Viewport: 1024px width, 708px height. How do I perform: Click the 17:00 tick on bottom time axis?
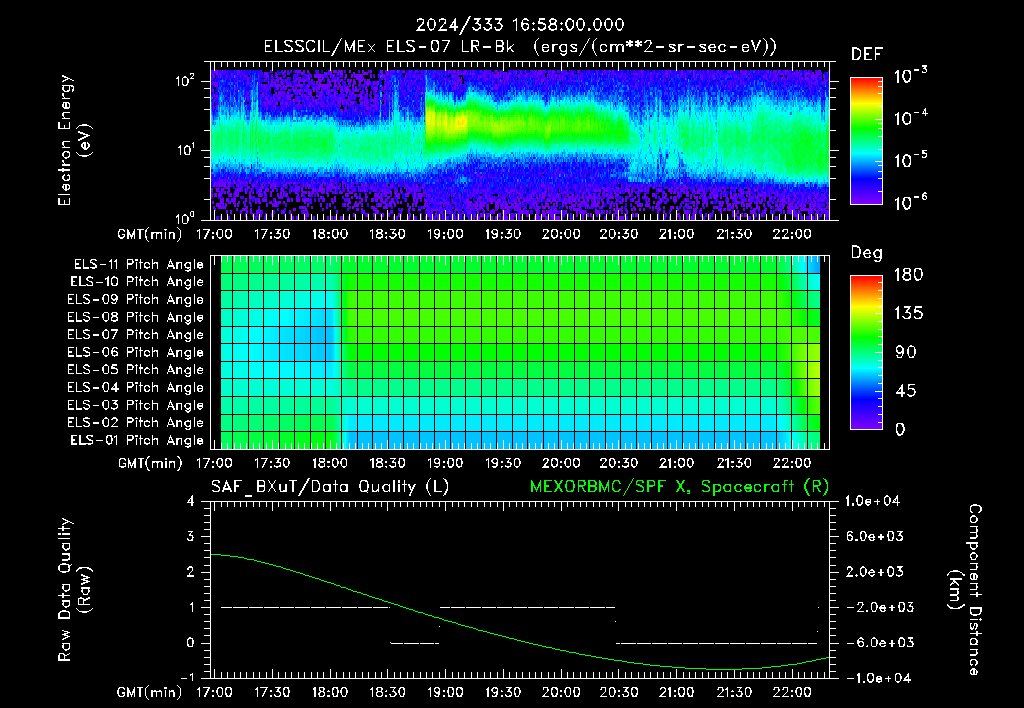[x=214, y=692]
